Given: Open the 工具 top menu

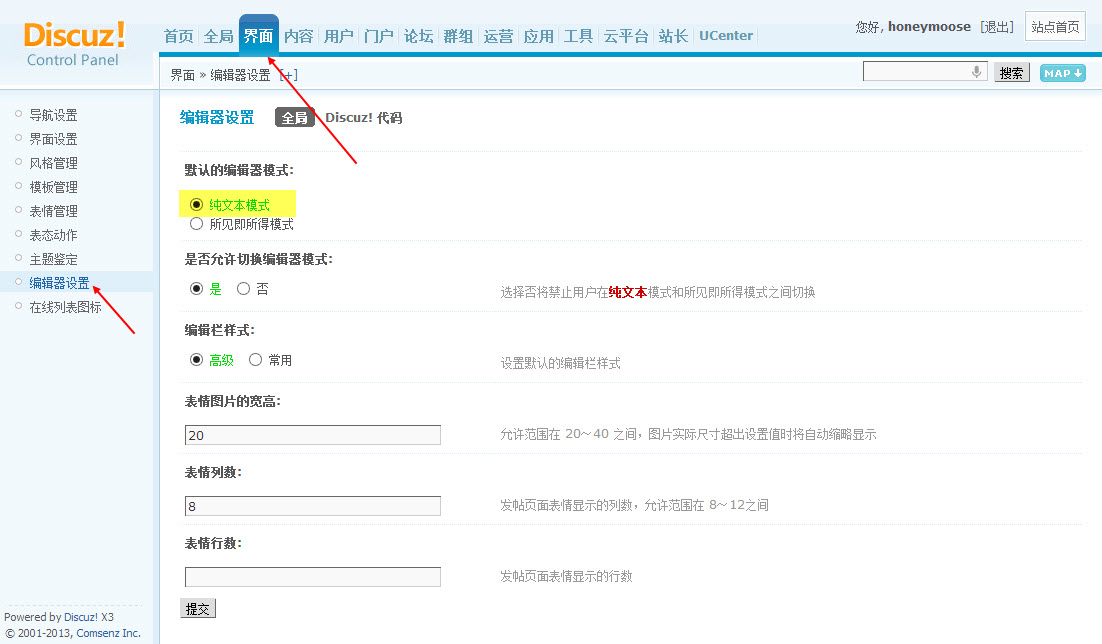Looking at the screenshot, I should (x=578, y=36).
